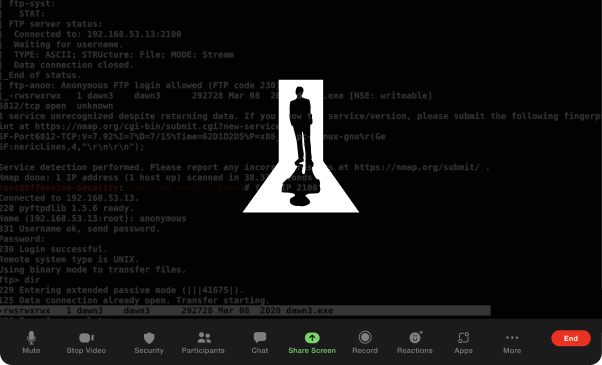The width and height of the screenshot is (602, 365).
Task: Click the 'Waiting for username.' line
Action: pyautogui.click(x=68, y=45)
